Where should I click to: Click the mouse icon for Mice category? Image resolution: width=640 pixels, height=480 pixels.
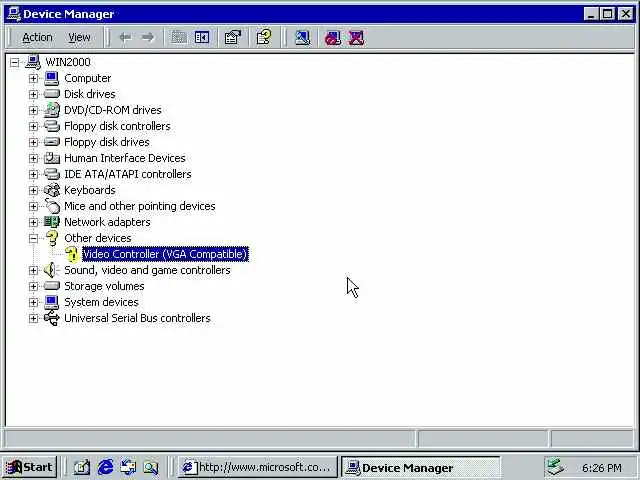(52, 206)
